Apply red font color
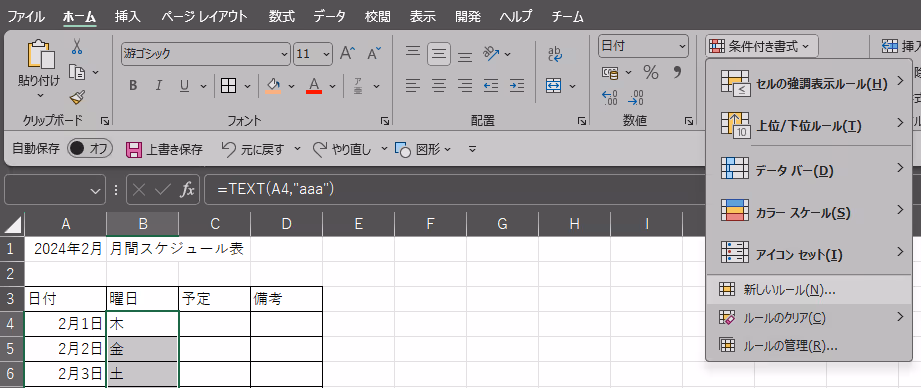The width and height of the screenshot is (921, 388). (x=314, y=86)
